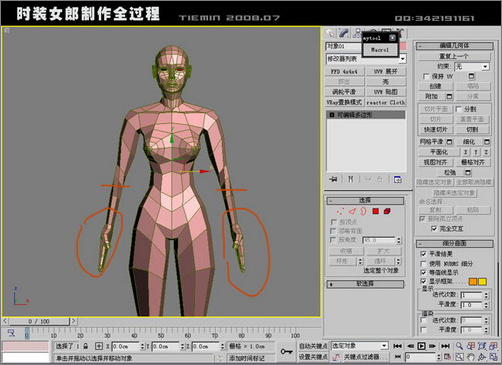Go to start of animation

point(397,346)
